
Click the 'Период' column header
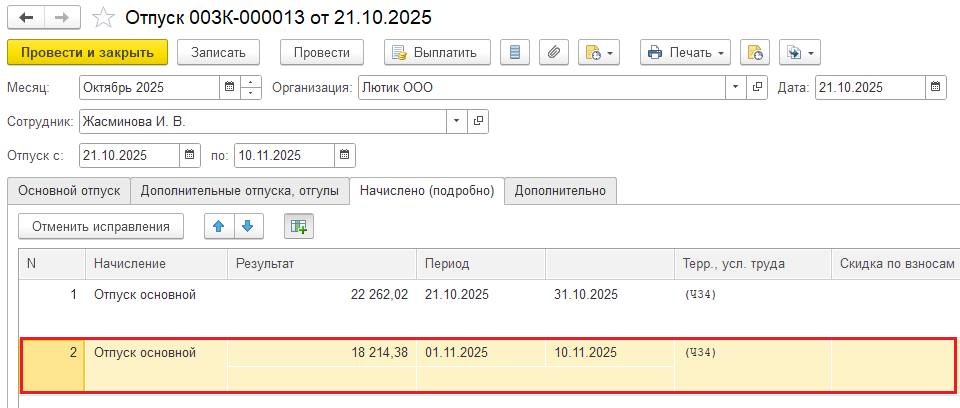tap(481, 264)
